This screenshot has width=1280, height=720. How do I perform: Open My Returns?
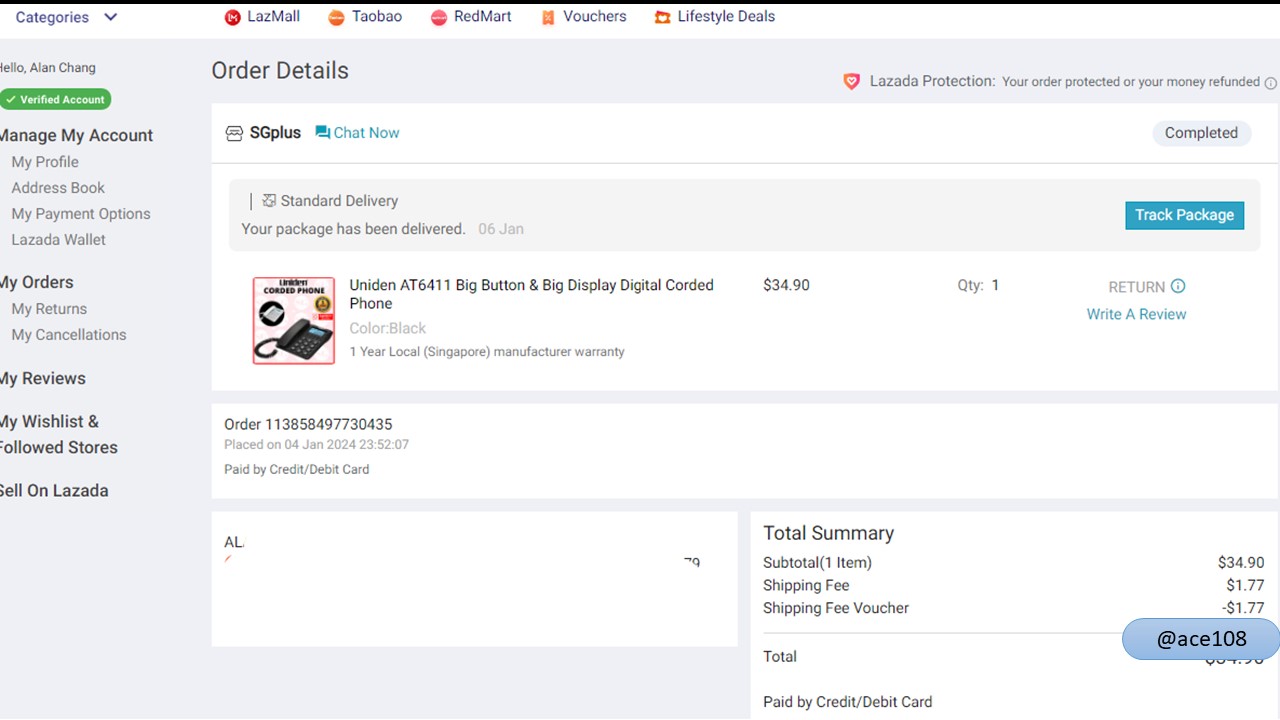point(49,309)
